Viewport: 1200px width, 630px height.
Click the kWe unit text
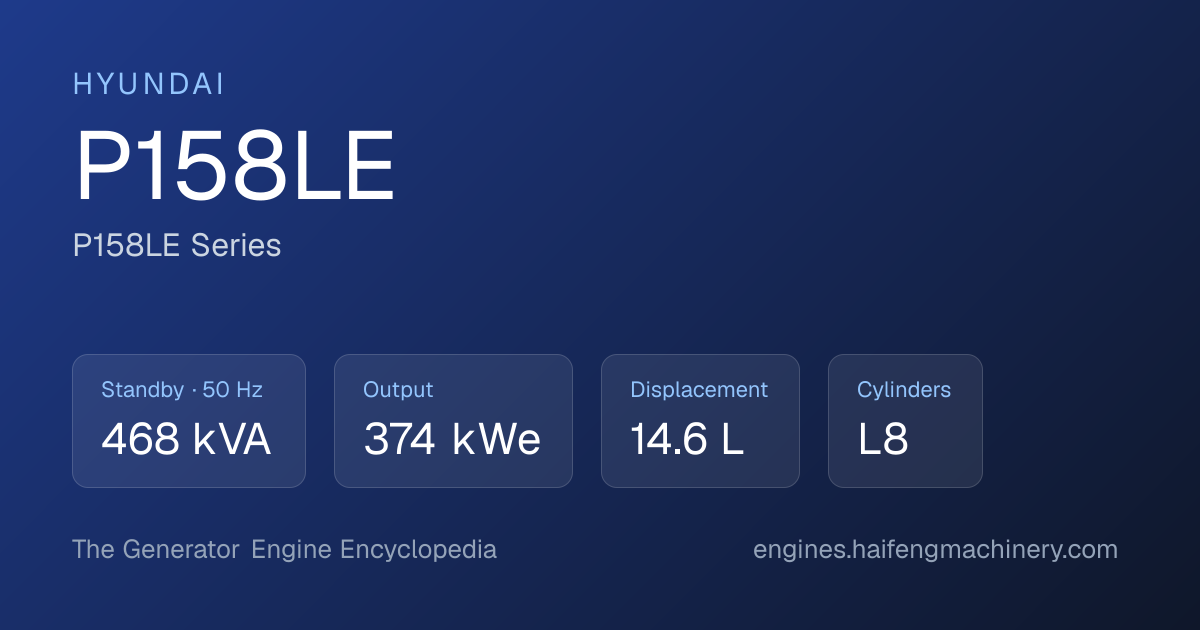point(496,440)
